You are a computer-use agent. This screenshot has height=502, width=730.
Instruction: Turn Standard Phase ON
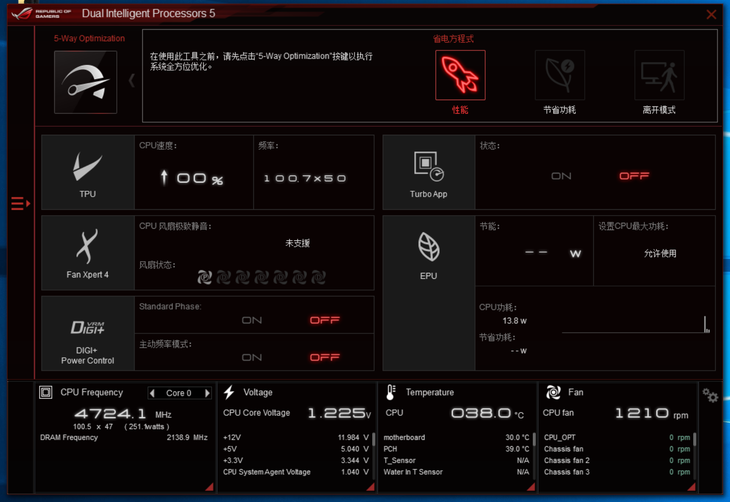pos(252,320)
